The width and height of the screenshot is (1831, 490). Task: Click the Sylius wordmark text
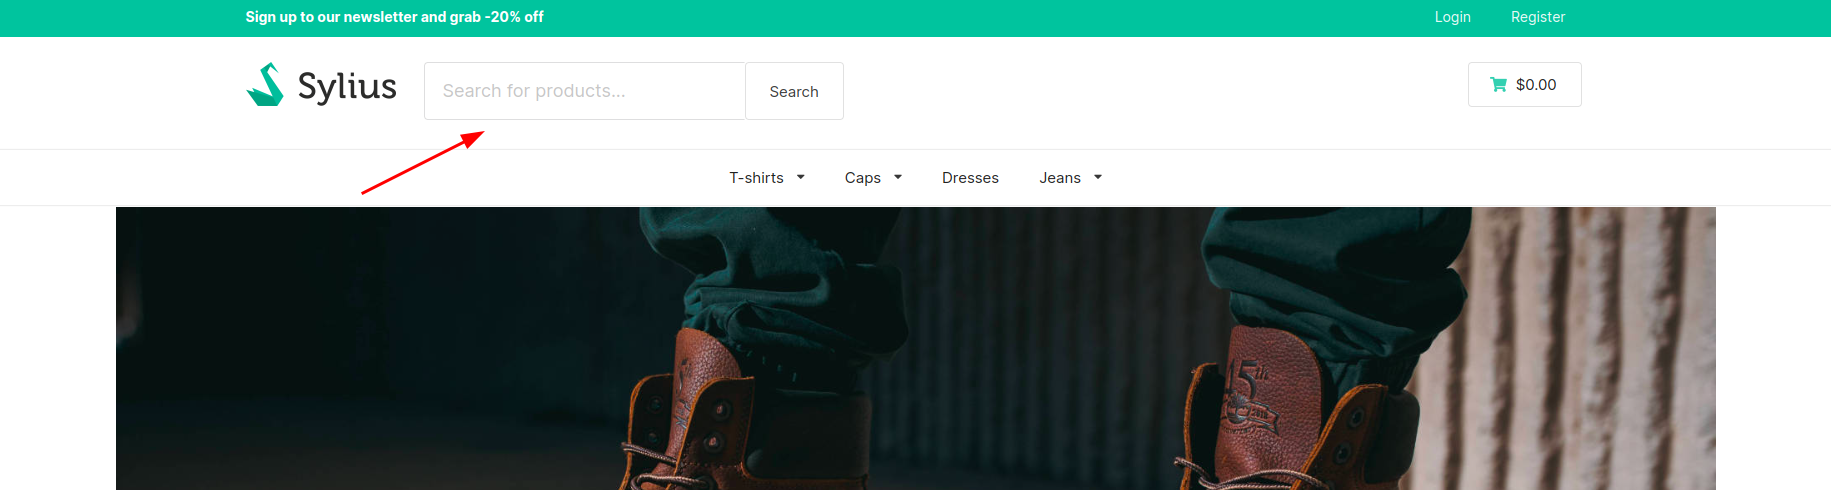tap(347, 87)
